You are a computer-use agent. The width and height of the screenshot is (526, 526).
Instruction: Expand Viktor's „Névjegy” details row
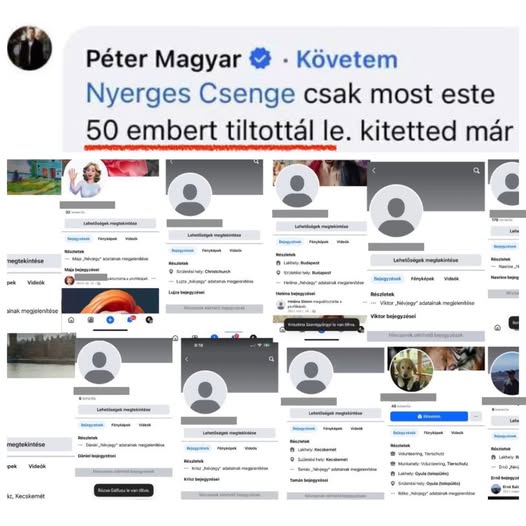(x=423, y=303)
